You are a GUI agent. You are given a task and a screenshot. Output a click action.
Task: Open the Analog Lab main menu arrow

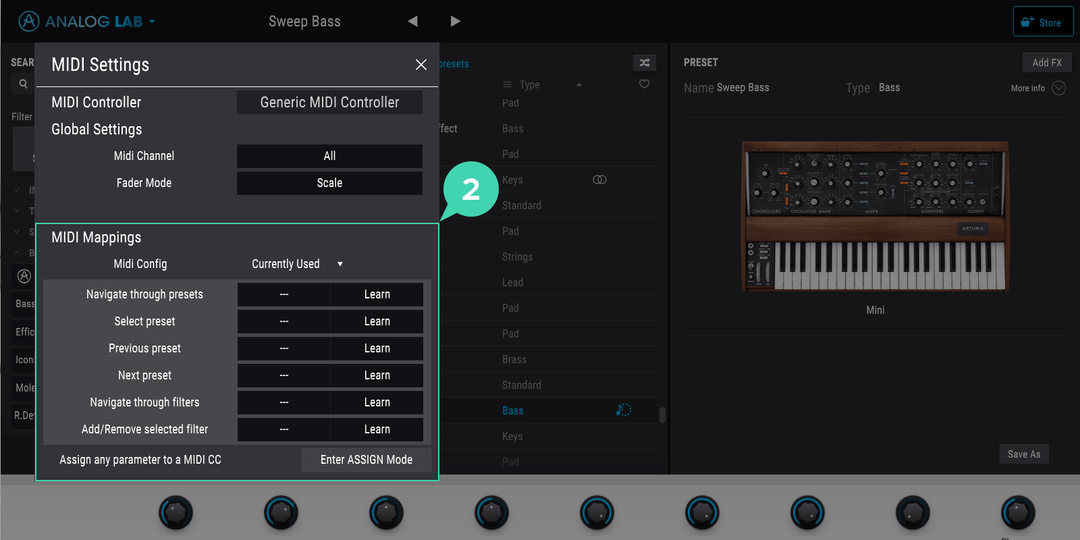click(x=152, y=21)
